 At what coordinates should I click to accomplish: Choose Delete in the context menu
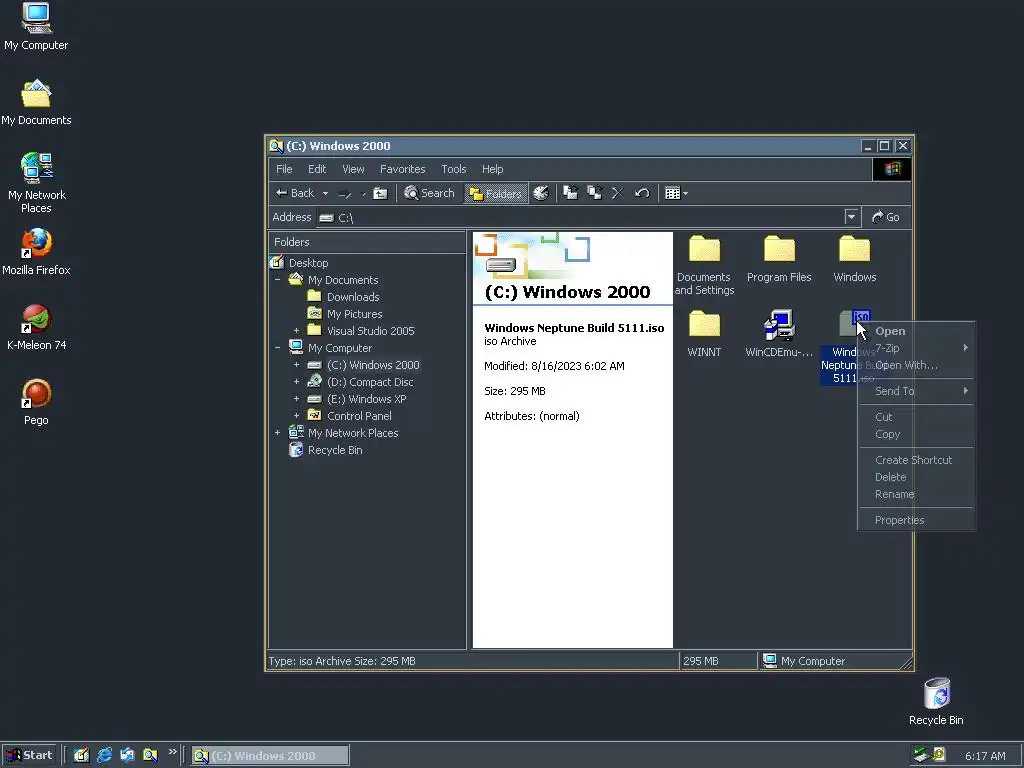click(x=916, y=477)
